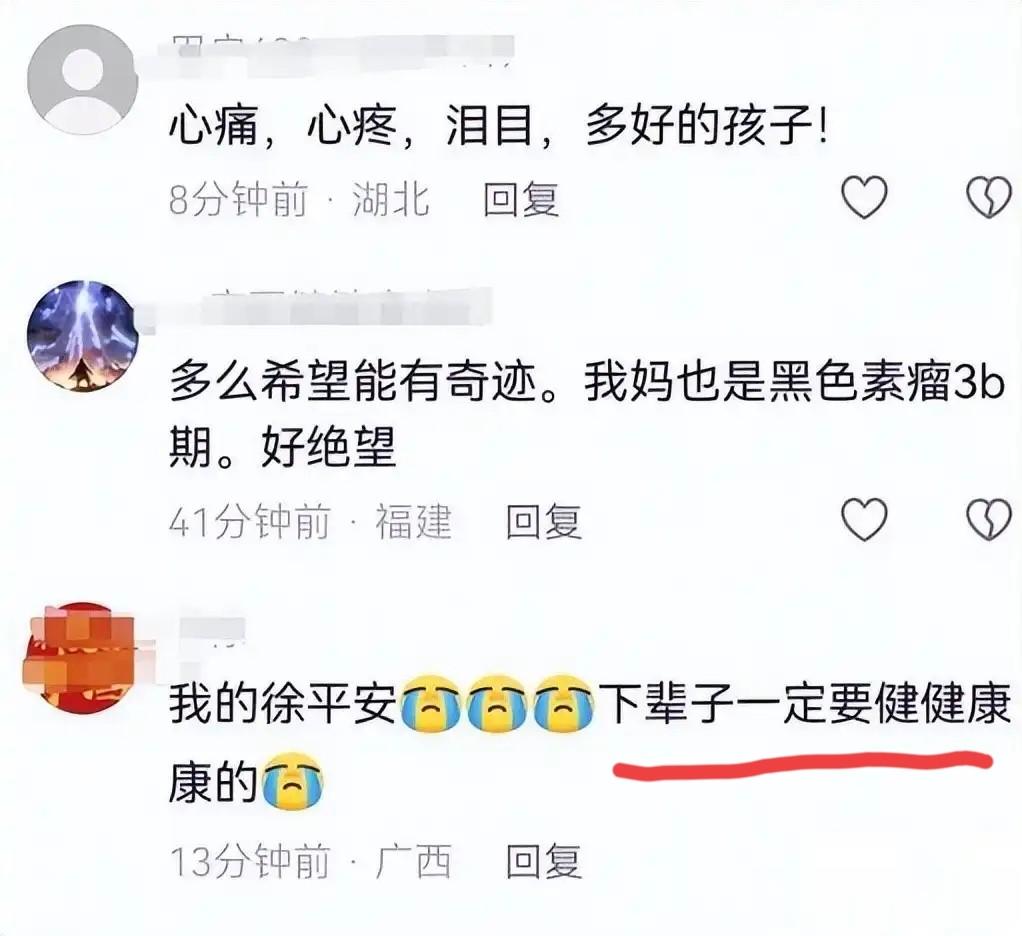Reply to the 8分钟前 Hubei comment

pyautogui.click(x=521, y=199)
